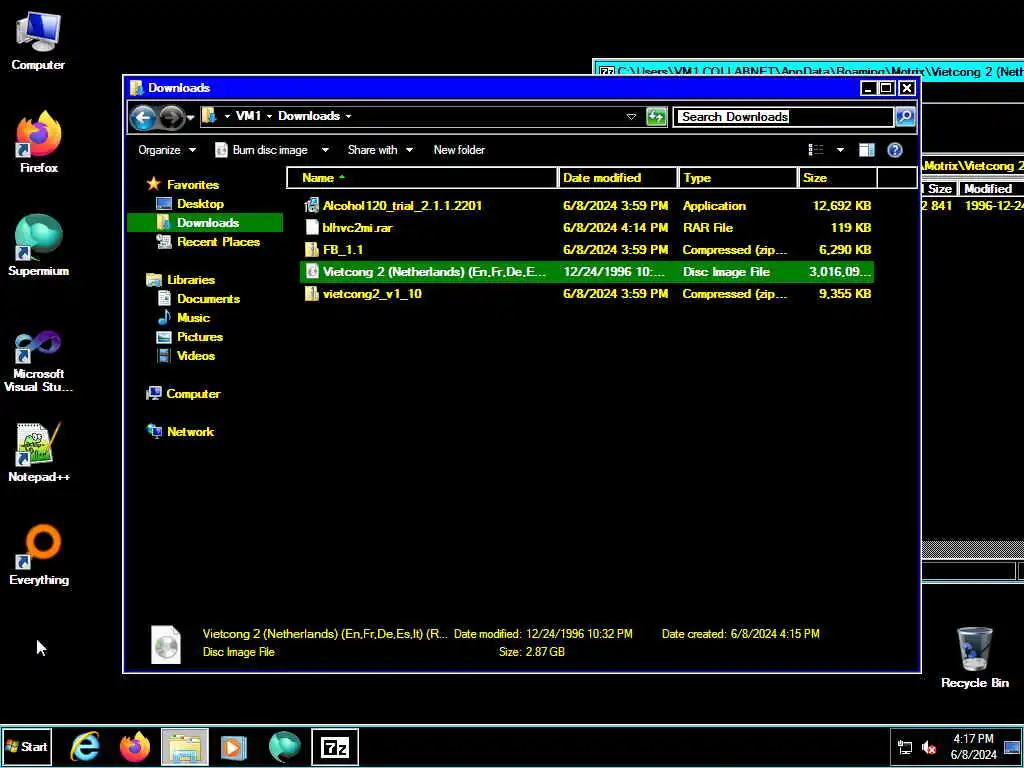
Task: Sort files by Name column
Action: (422, 178)
